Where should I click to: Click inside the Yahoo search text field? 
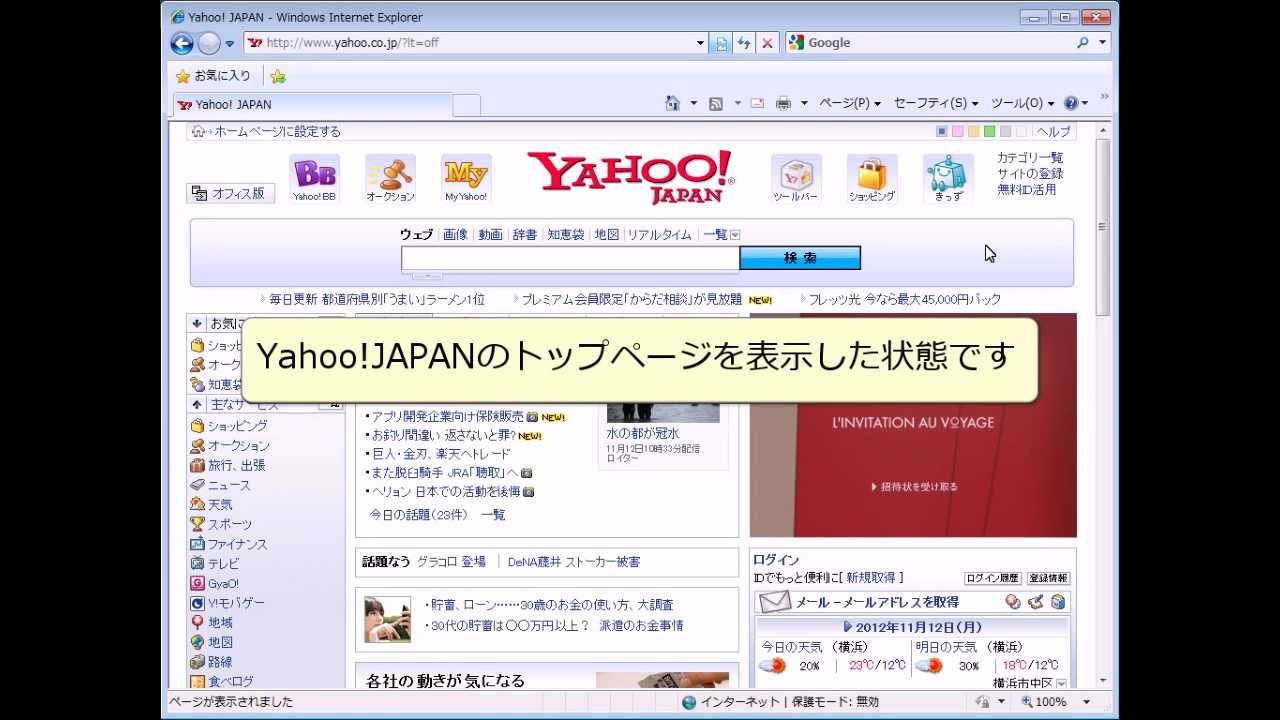point(570,258)
